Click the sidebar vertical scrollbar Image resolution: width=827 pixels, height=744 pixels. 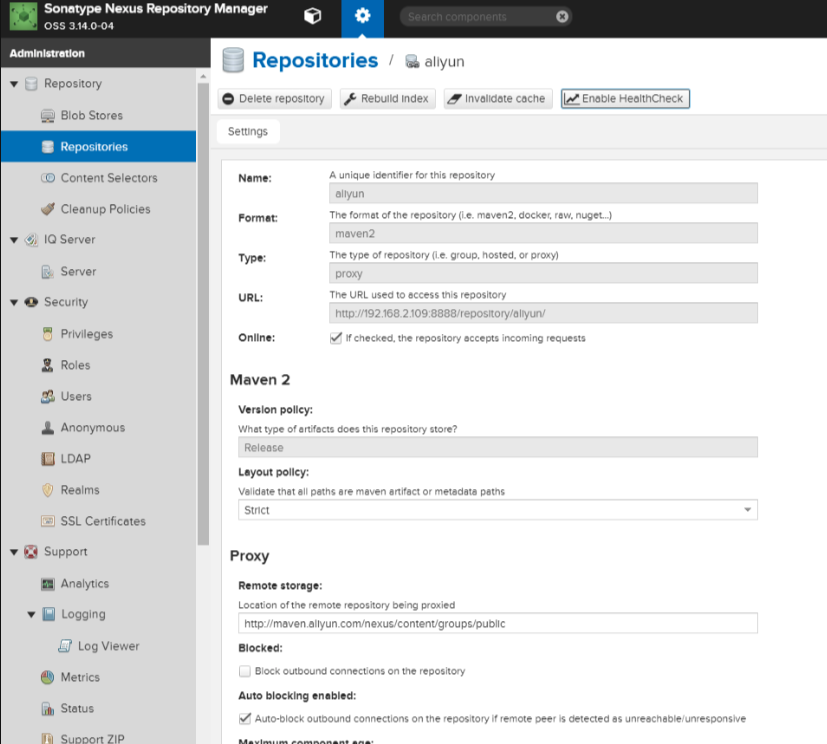[x=203, y=314]
